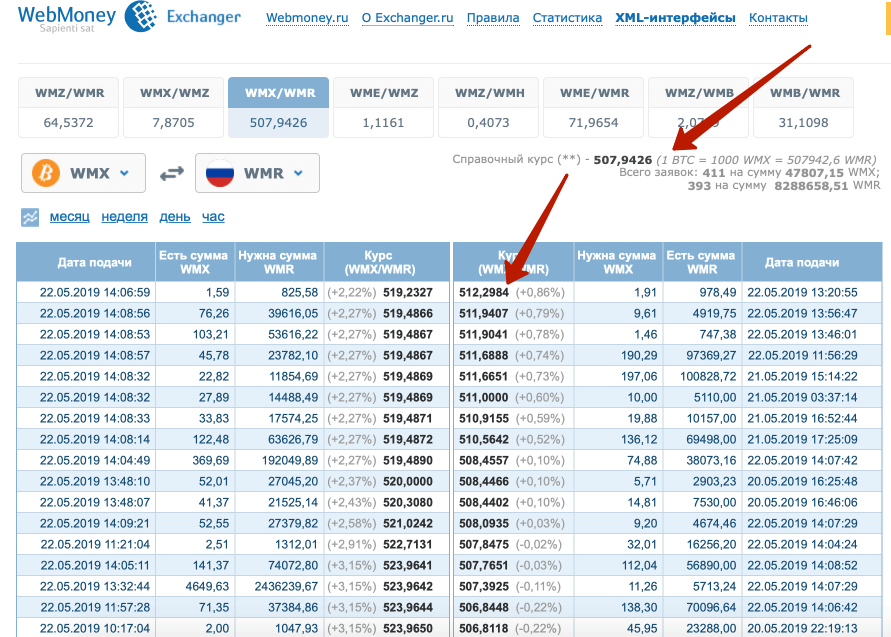This screenshot has height=637, width=891.
Task: Click the amount 192049,89
Action: point(290,460)
